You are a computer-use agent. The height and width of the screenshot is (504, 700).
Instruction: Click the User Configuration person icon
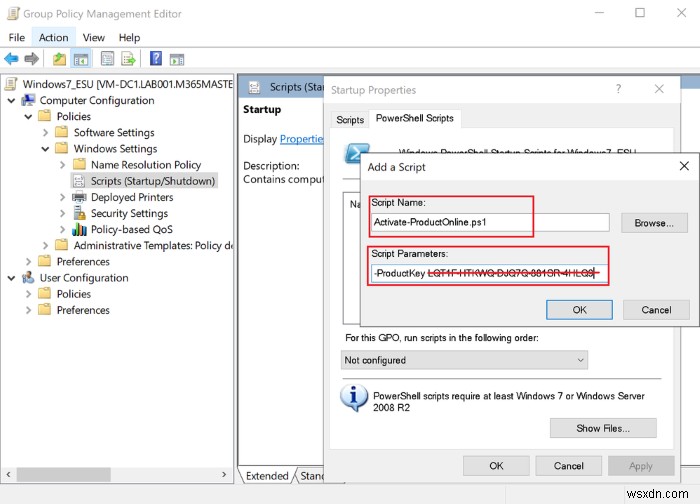coord(28,277)
